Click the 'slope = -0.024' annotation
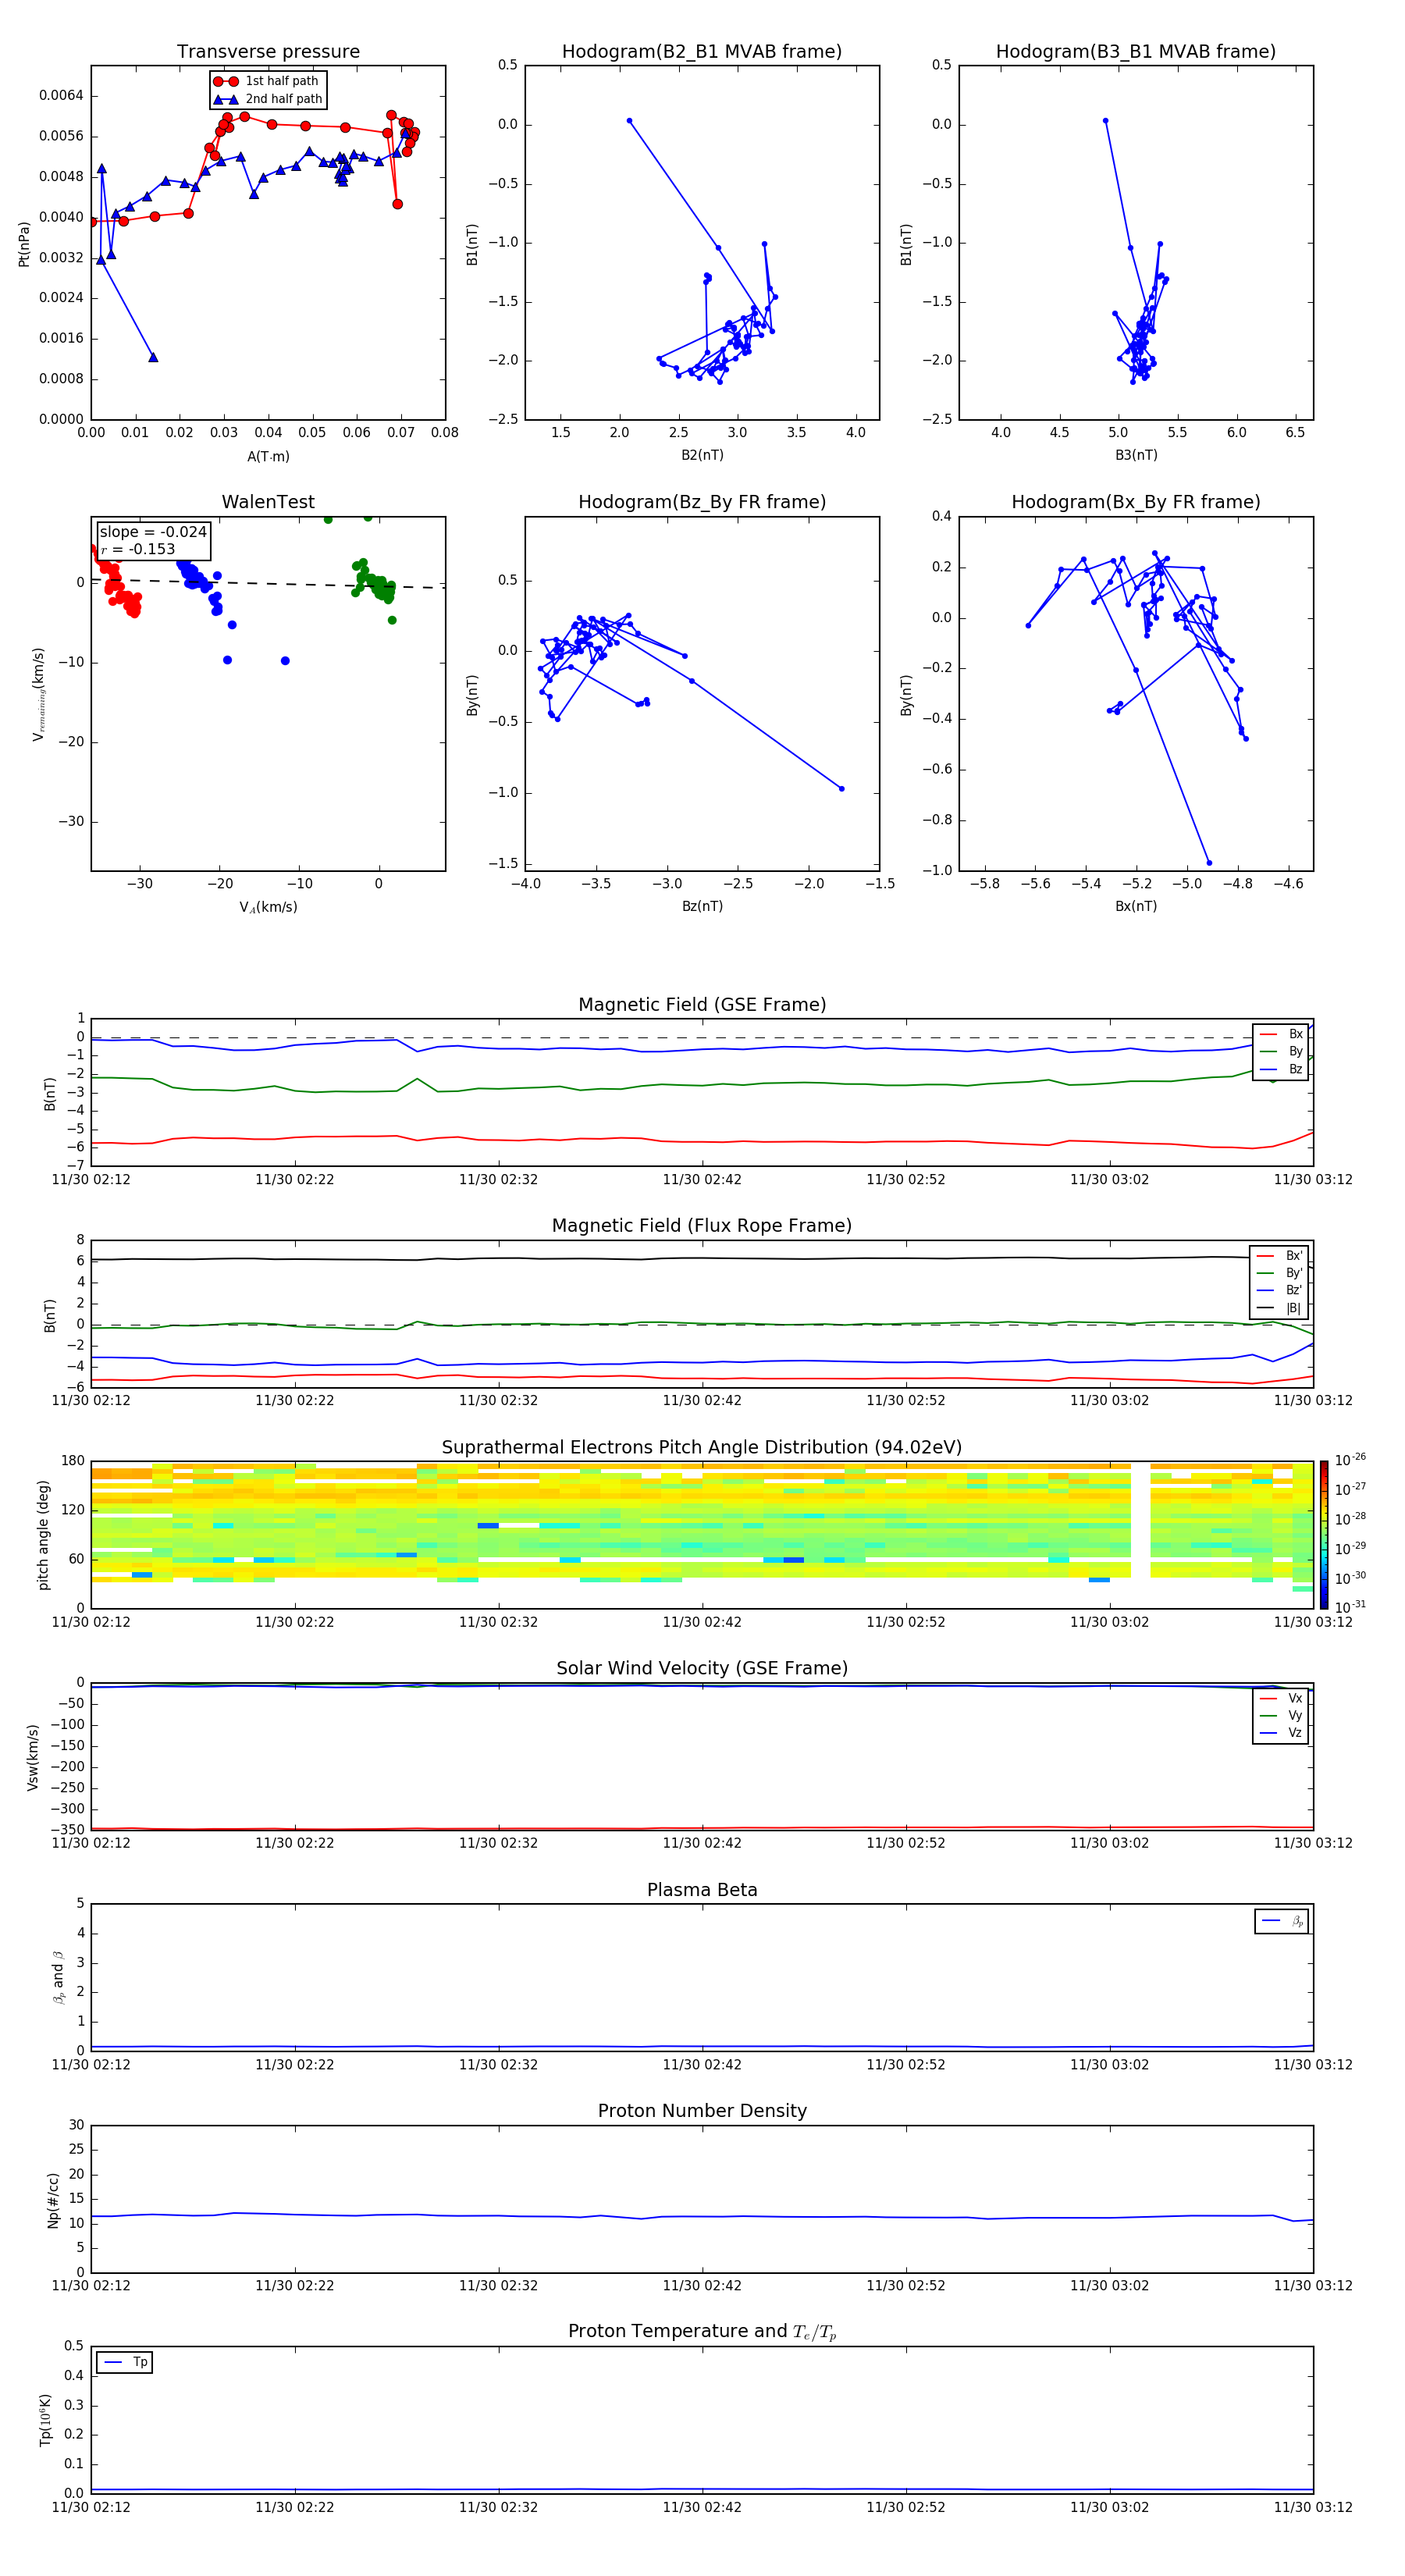This screenshot has height=2576, width=1405. coord(153,532)
